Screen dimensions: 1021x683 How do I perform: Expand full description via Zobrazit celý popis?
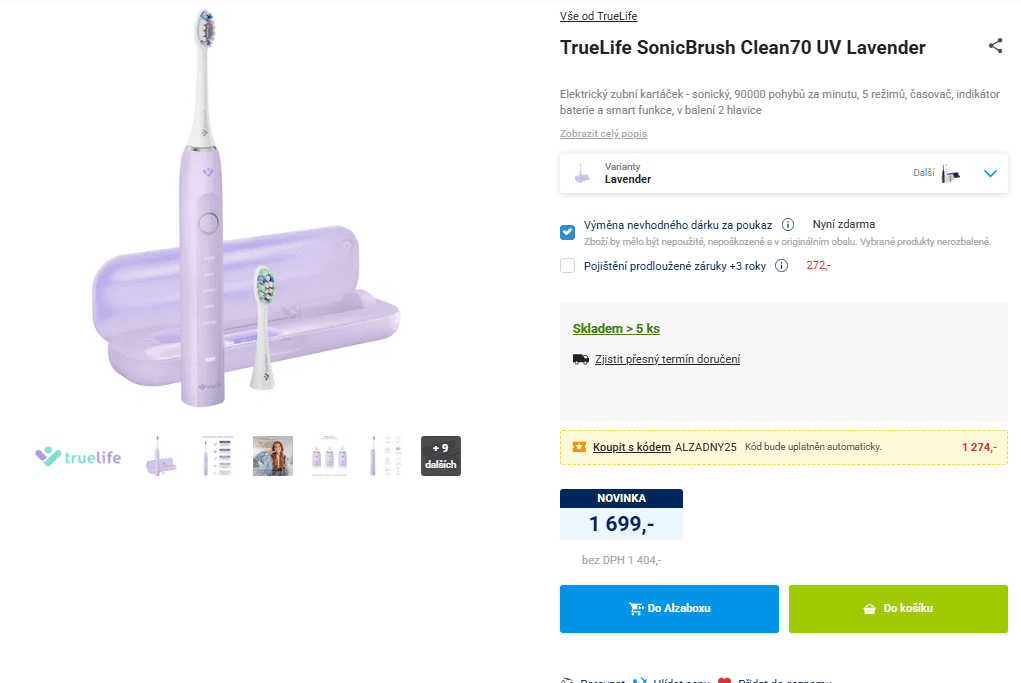602,133
